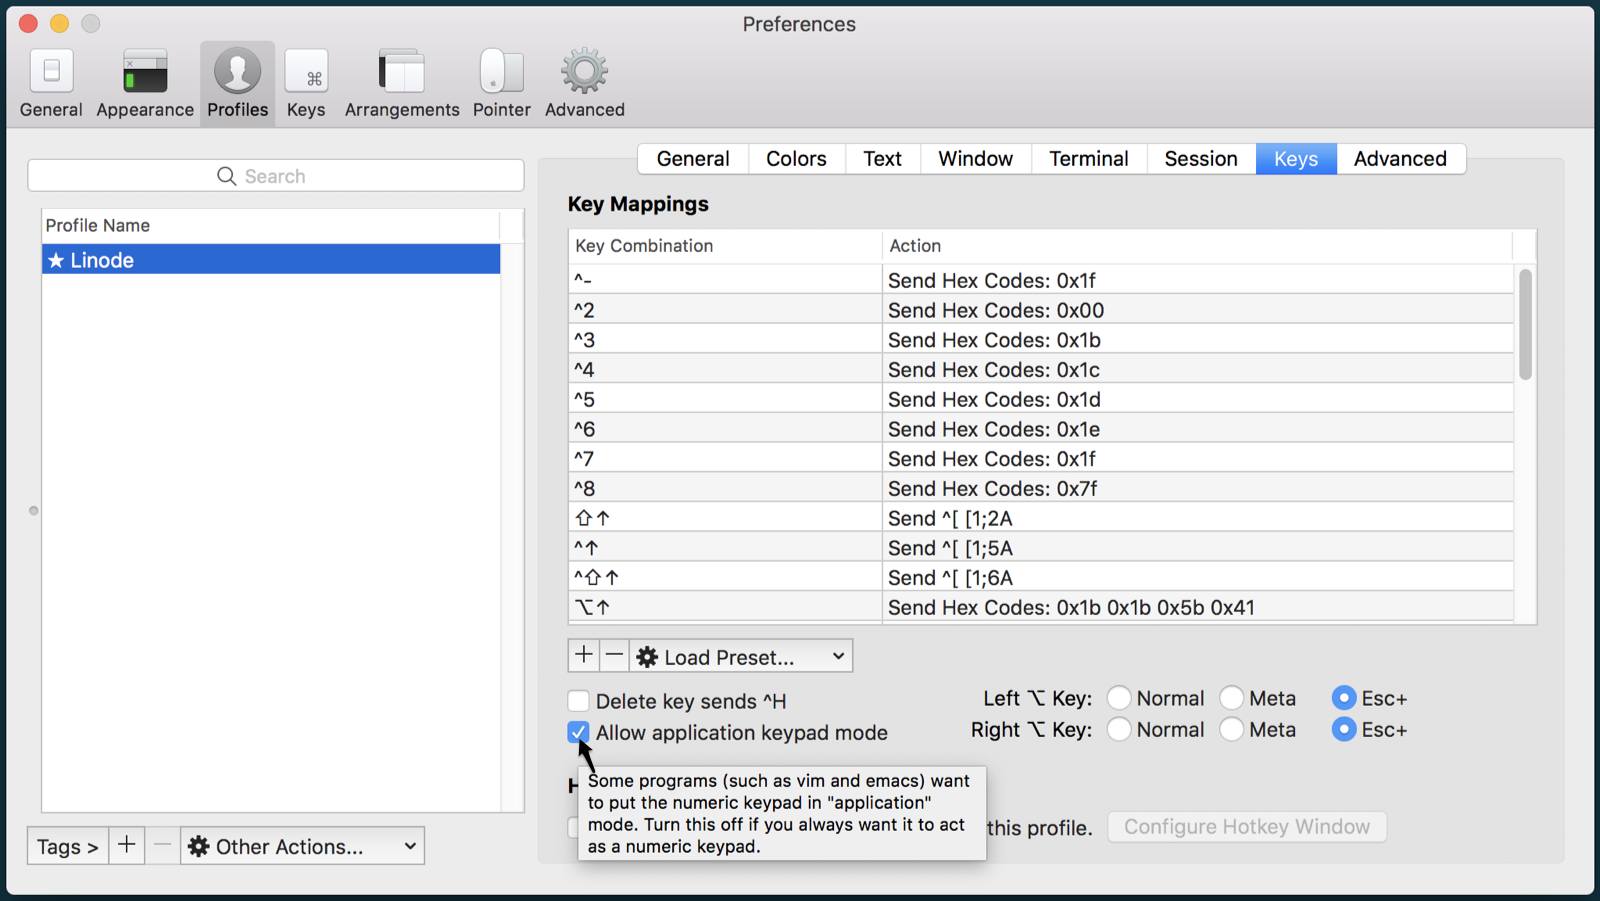
Task: Open the General preferences pane icon
Action: pyautogui.click(x=51, y=84)
